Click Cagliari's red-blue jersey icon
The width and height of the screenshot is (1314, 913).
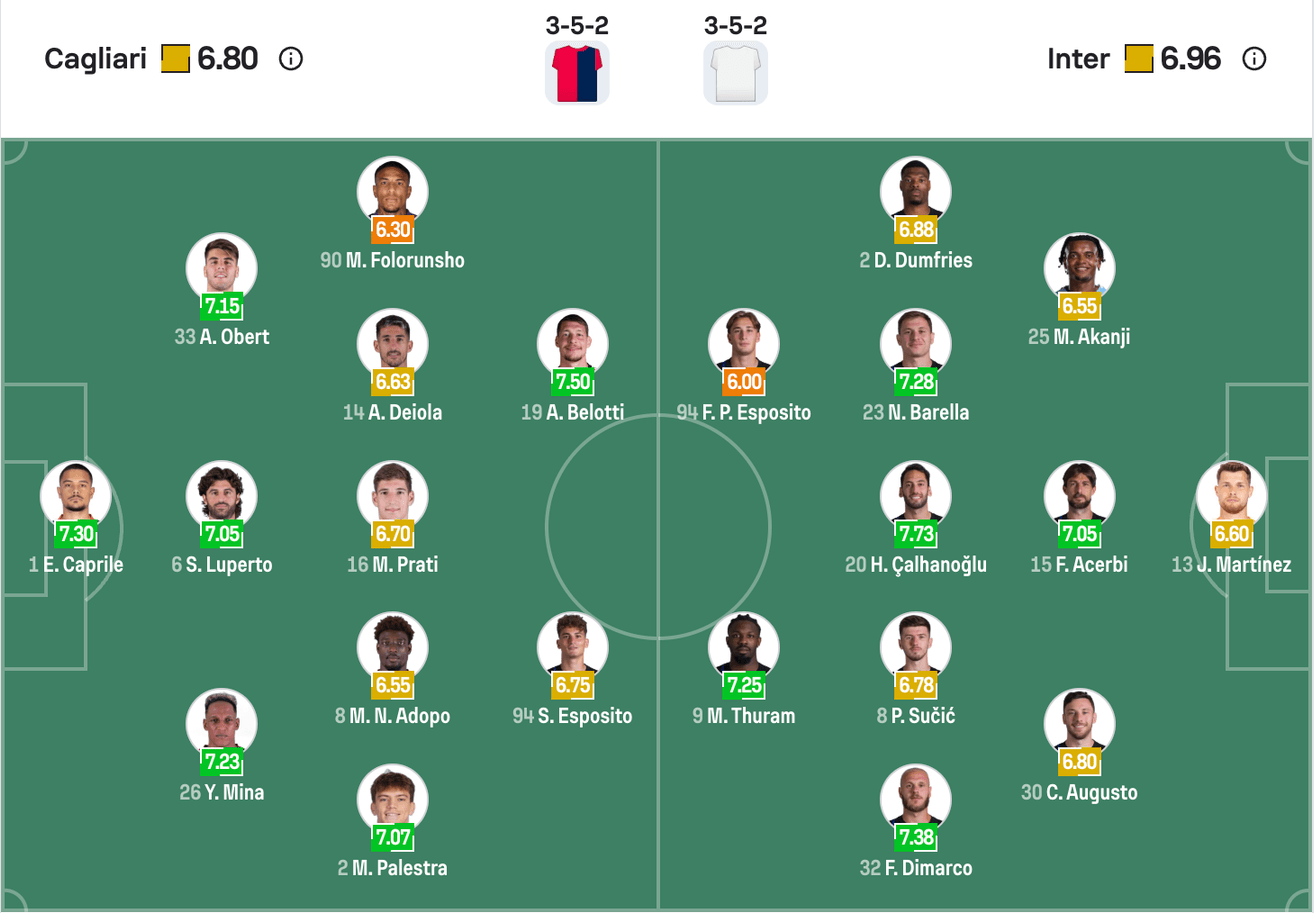[x=576, y=73]
